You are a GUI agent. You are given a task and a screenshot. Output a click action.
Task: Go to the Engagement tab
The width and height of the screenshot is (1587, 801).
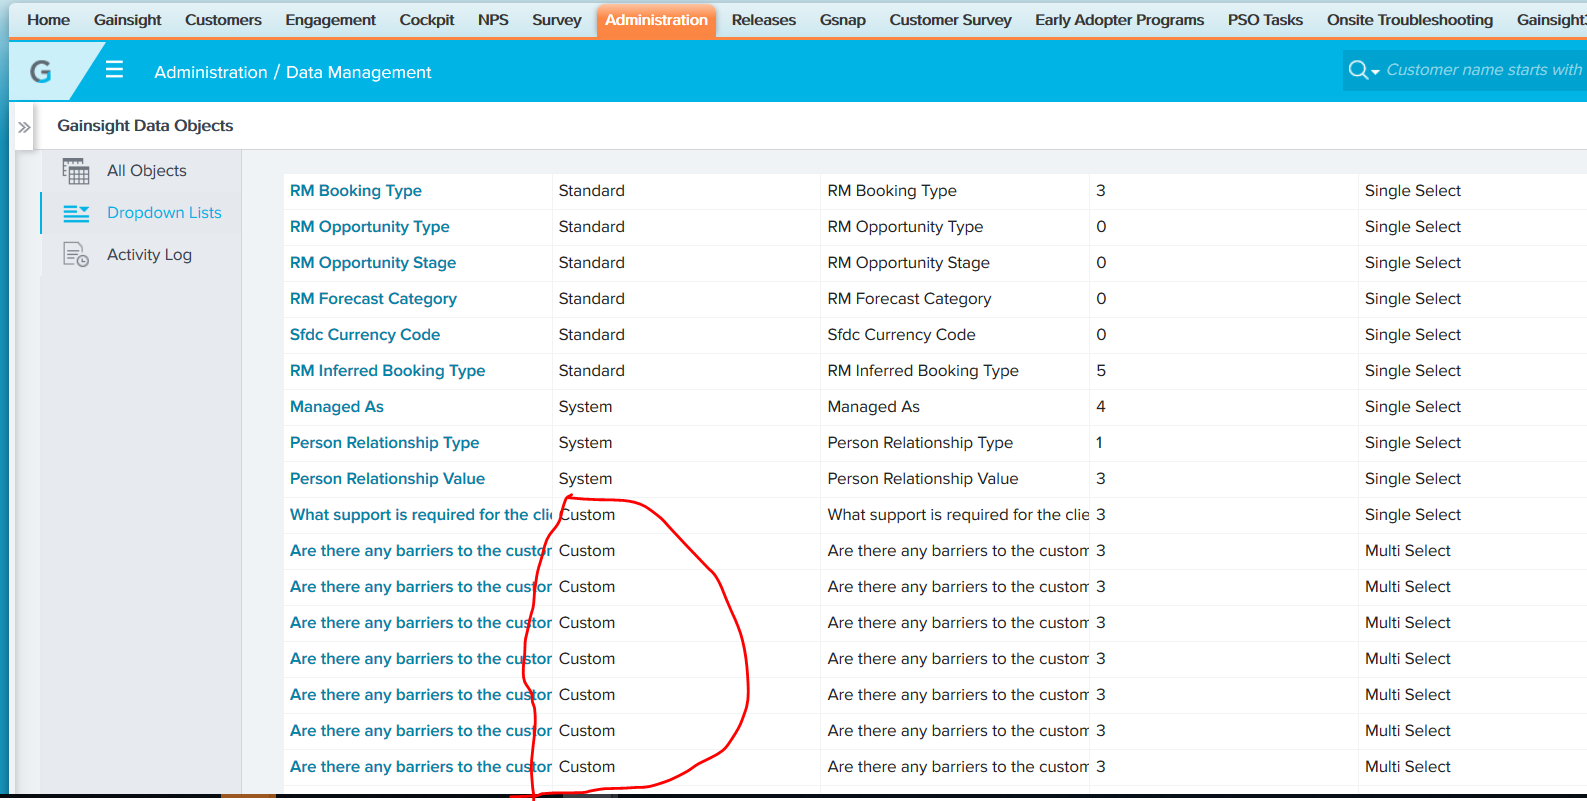(x=330, y=20)
